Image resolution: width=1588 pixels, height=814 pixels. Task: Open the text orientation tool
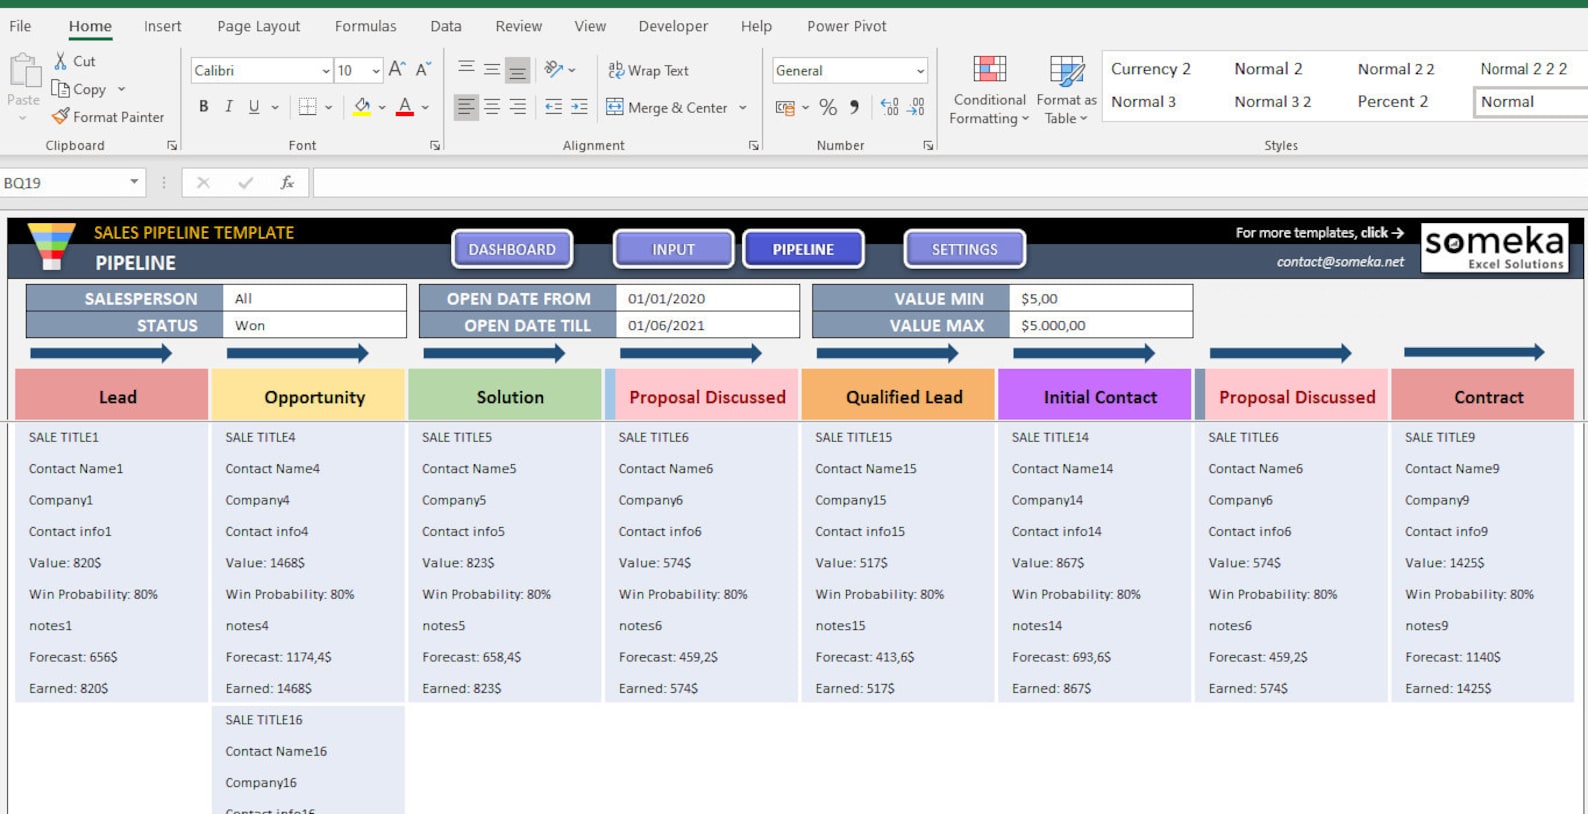point(554,69)
